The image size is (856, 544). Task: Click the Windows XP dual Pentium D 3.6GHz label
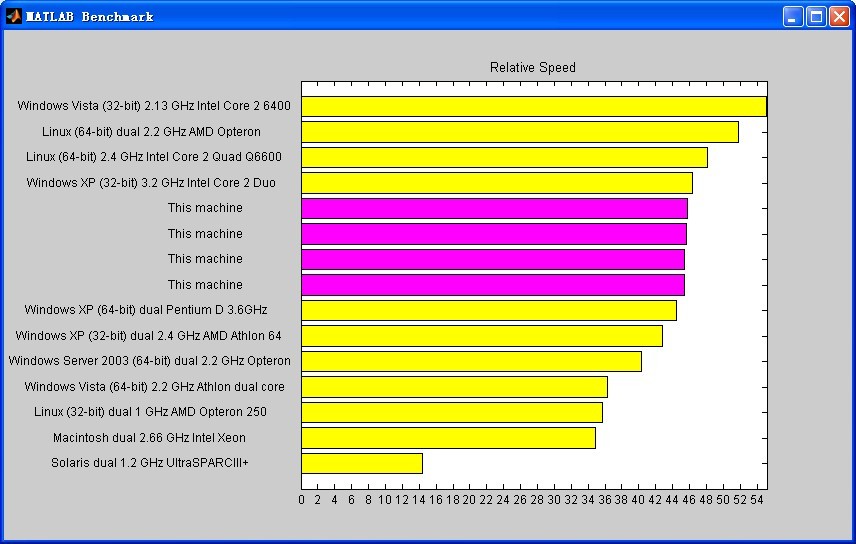click(146, 310)
